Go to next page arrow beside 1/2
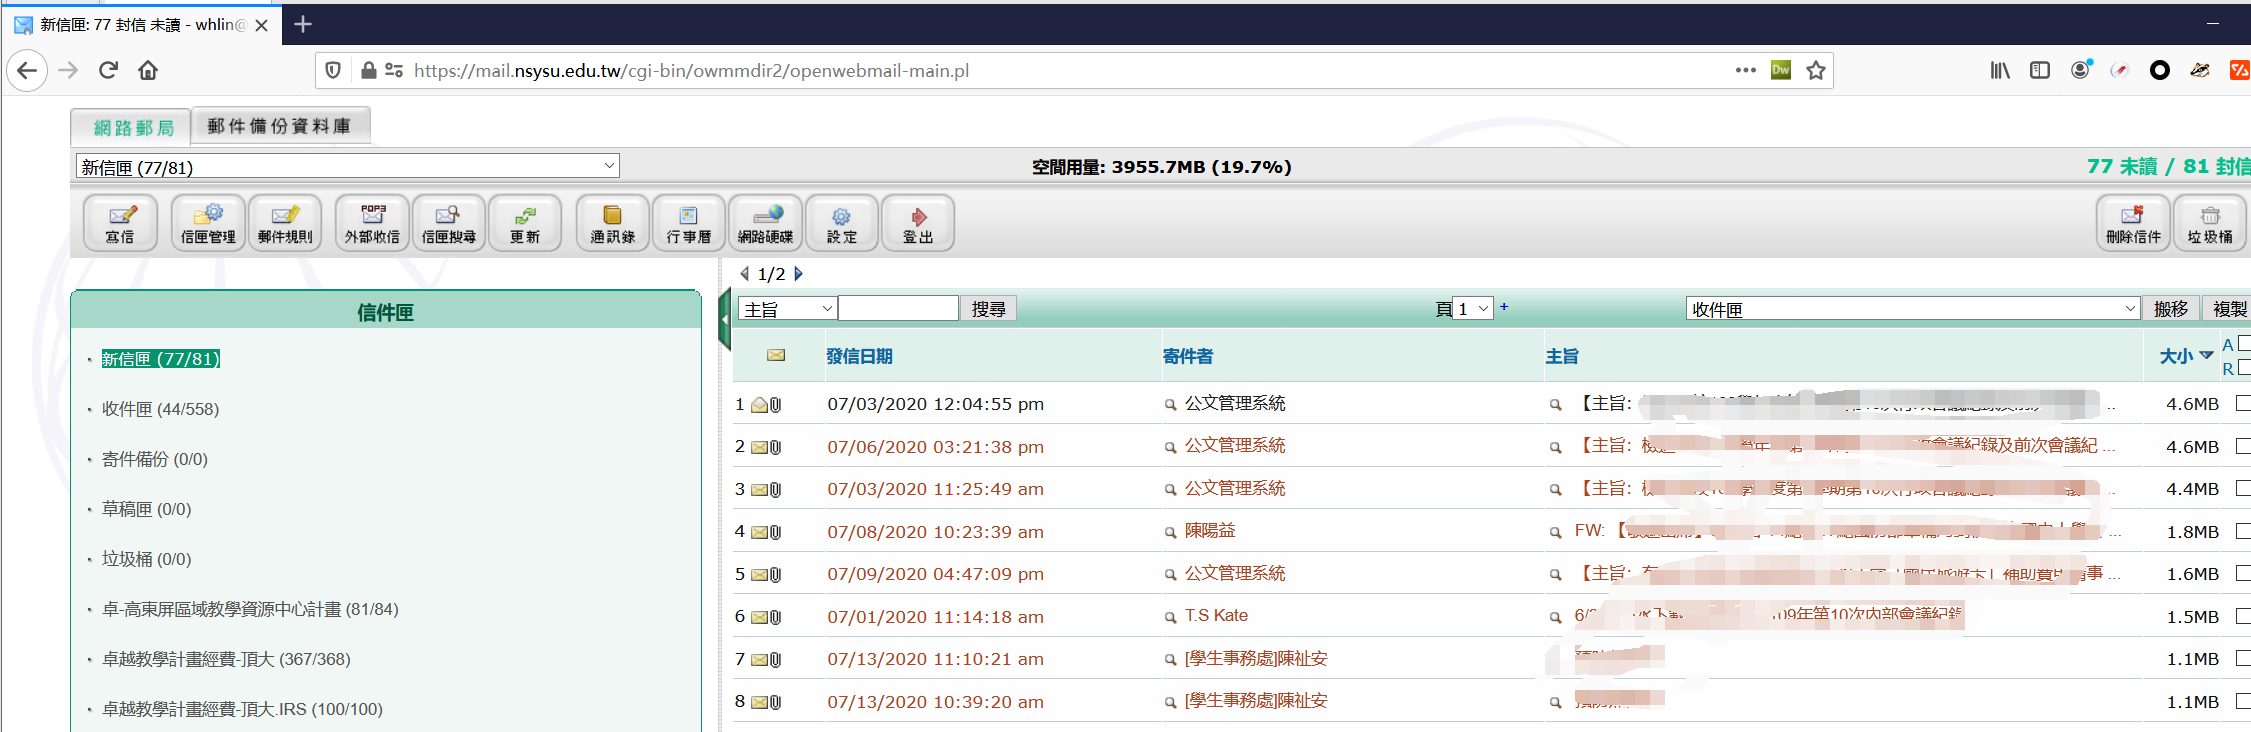This screenshot has width=2251, height=732. click(798, 273)
